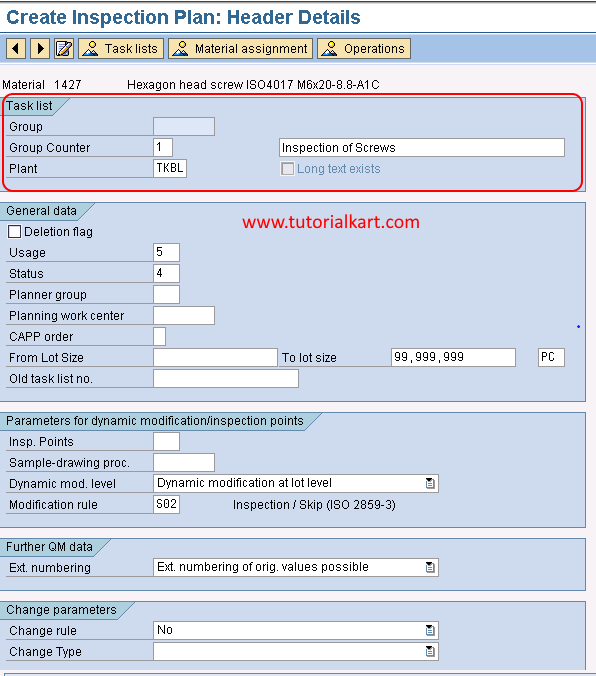This screenshot has width=596, height=676.
Task: Open Task lists button
Action: (121, 48)
